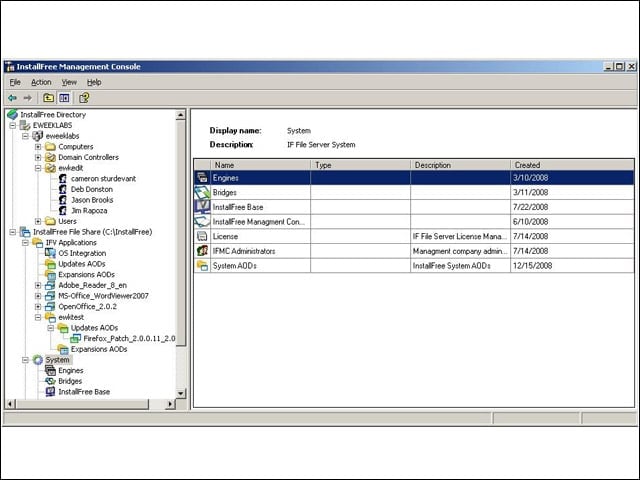Select Updates AODs under ewktest
Image resolution: width=640 pixels, height=480 pixels.
click(94, 328)
